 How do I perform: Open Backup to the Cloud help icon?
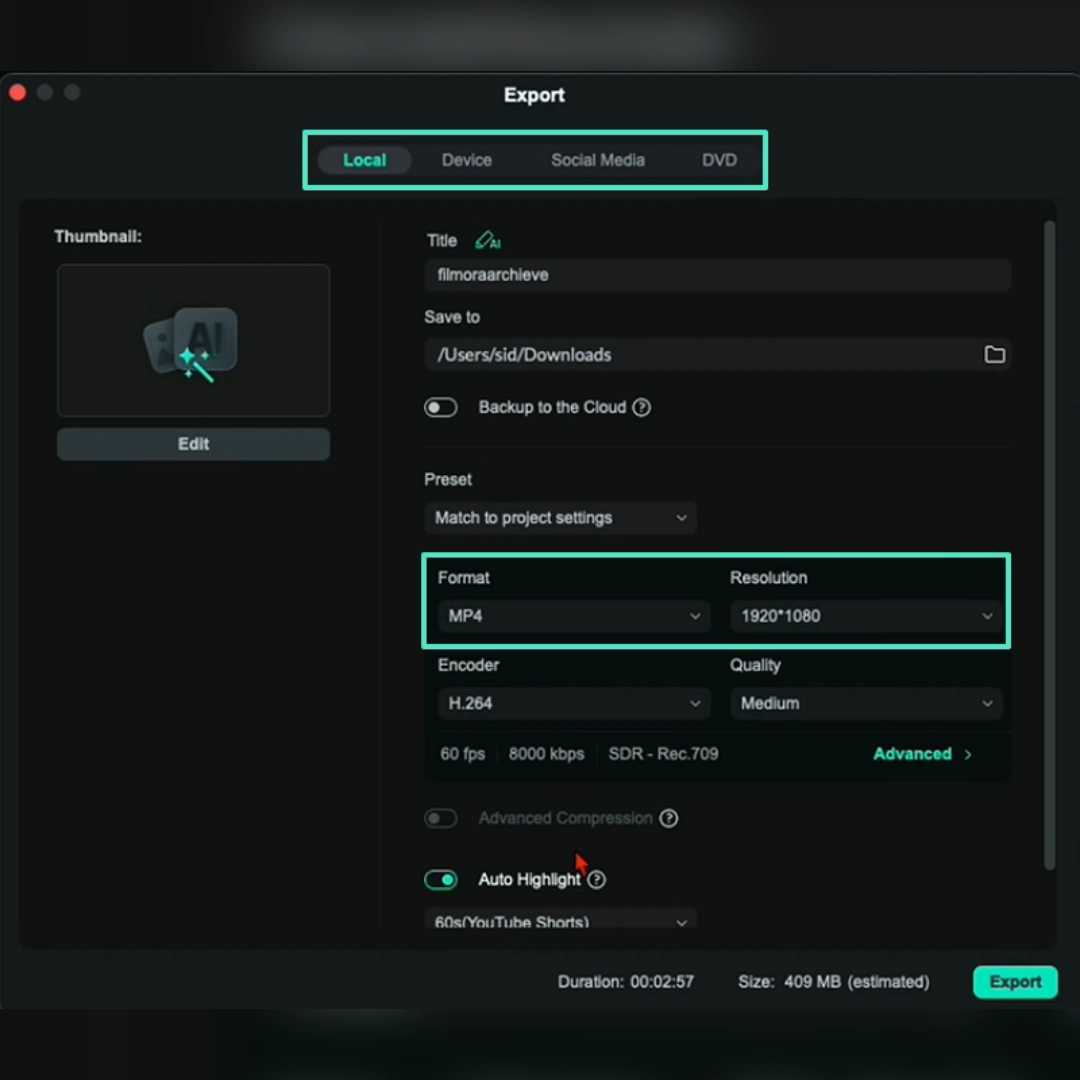[x=641, y=408]
